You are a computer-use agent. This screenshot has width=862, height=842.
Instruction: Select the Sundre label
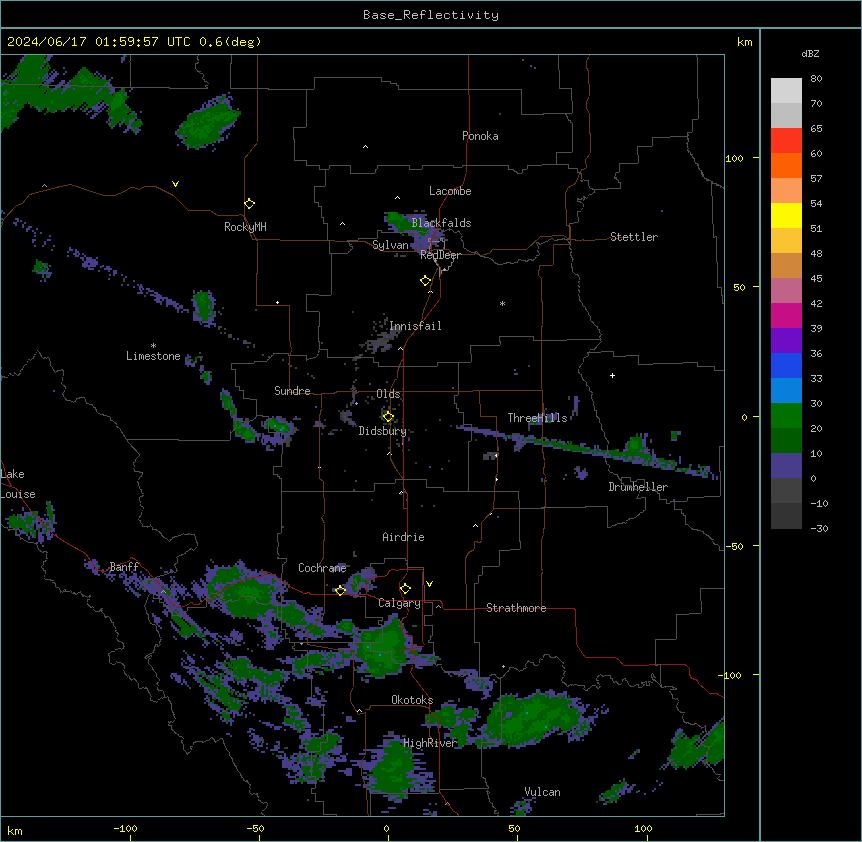[292, 391]
